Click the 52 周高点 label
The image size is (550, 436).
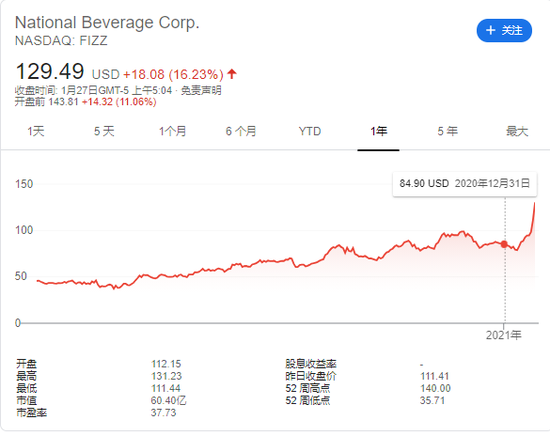(308, 388)
